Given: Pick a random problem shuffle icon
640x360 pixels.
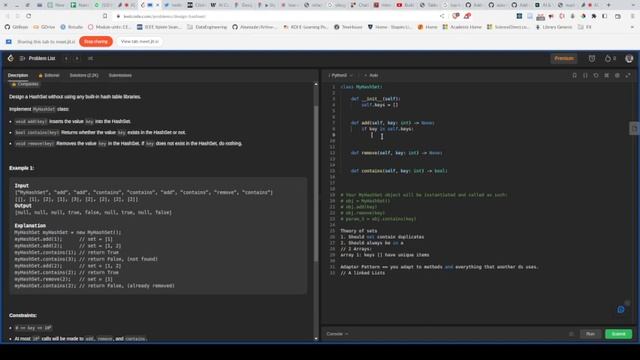Looking at the screenshot, I should [90, 58].
